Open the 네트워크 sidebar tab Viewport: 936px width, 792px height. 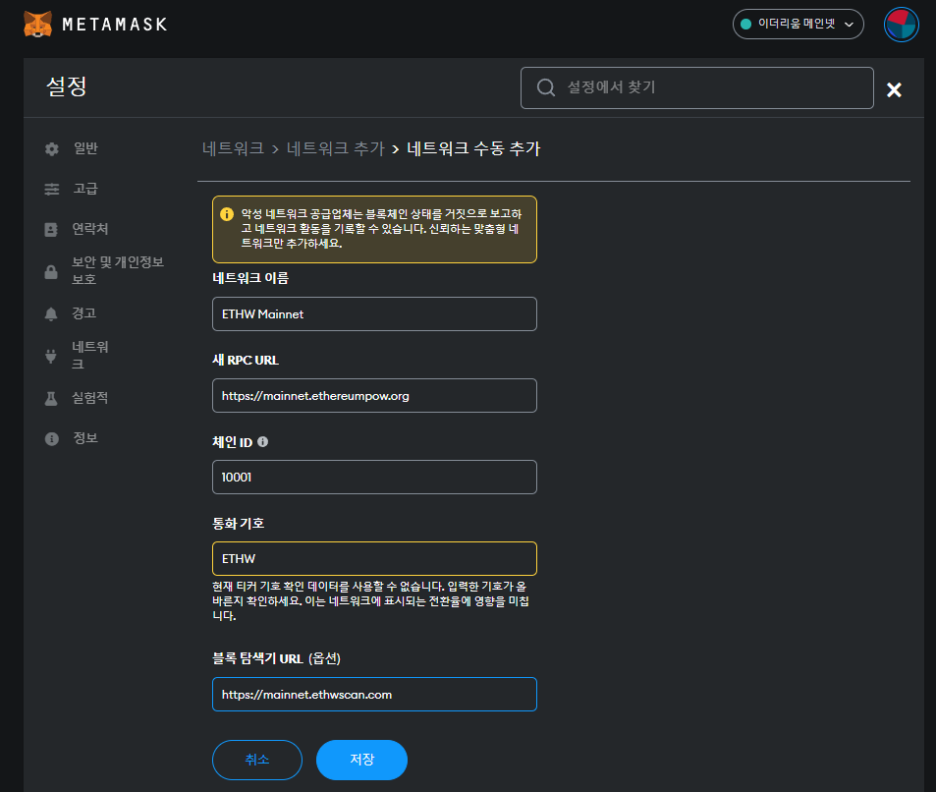pos(90,355)
